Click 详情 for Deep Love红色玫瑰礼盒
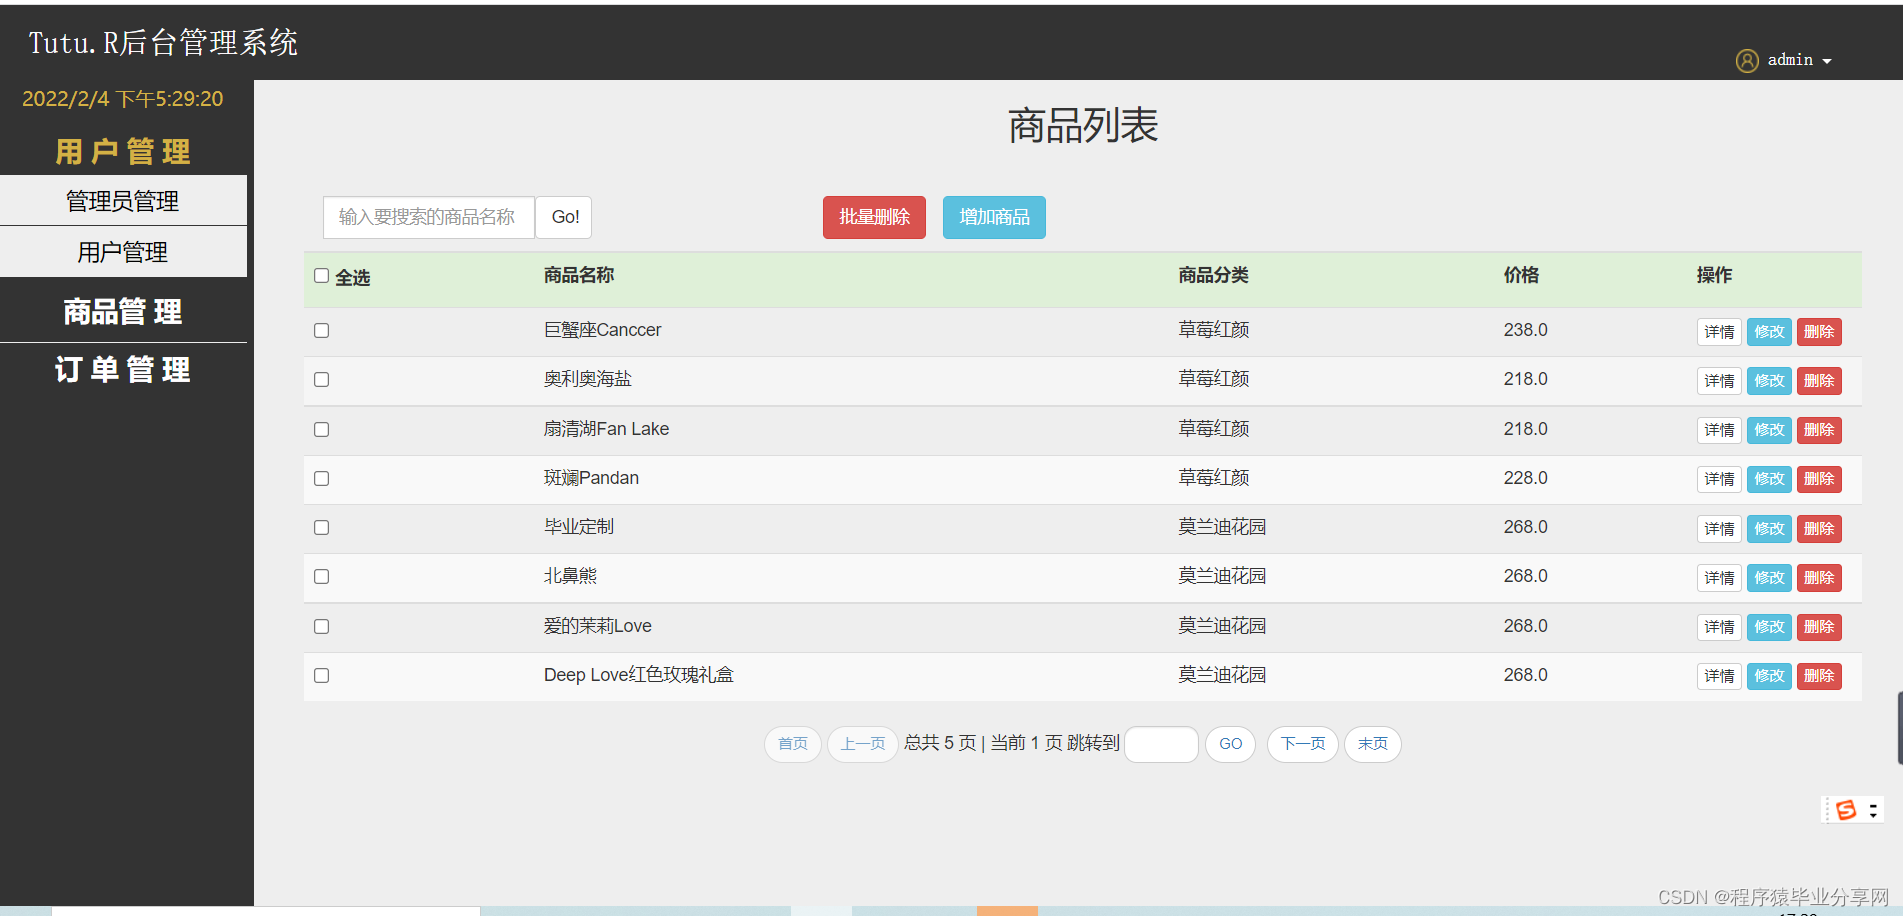1903x916 pixels. pos(1718,676)
